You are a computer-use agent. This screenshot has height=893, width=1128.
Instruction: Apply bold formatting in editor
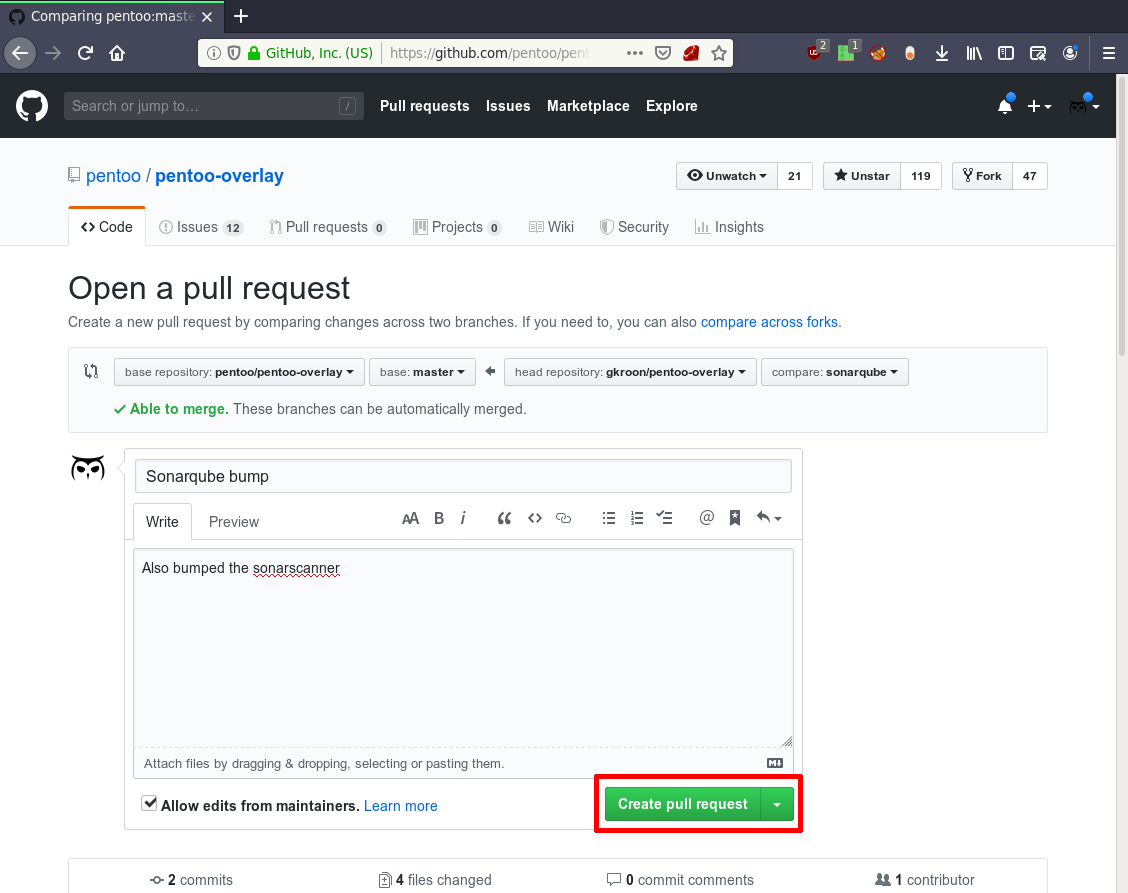click(x=439, y=518)
